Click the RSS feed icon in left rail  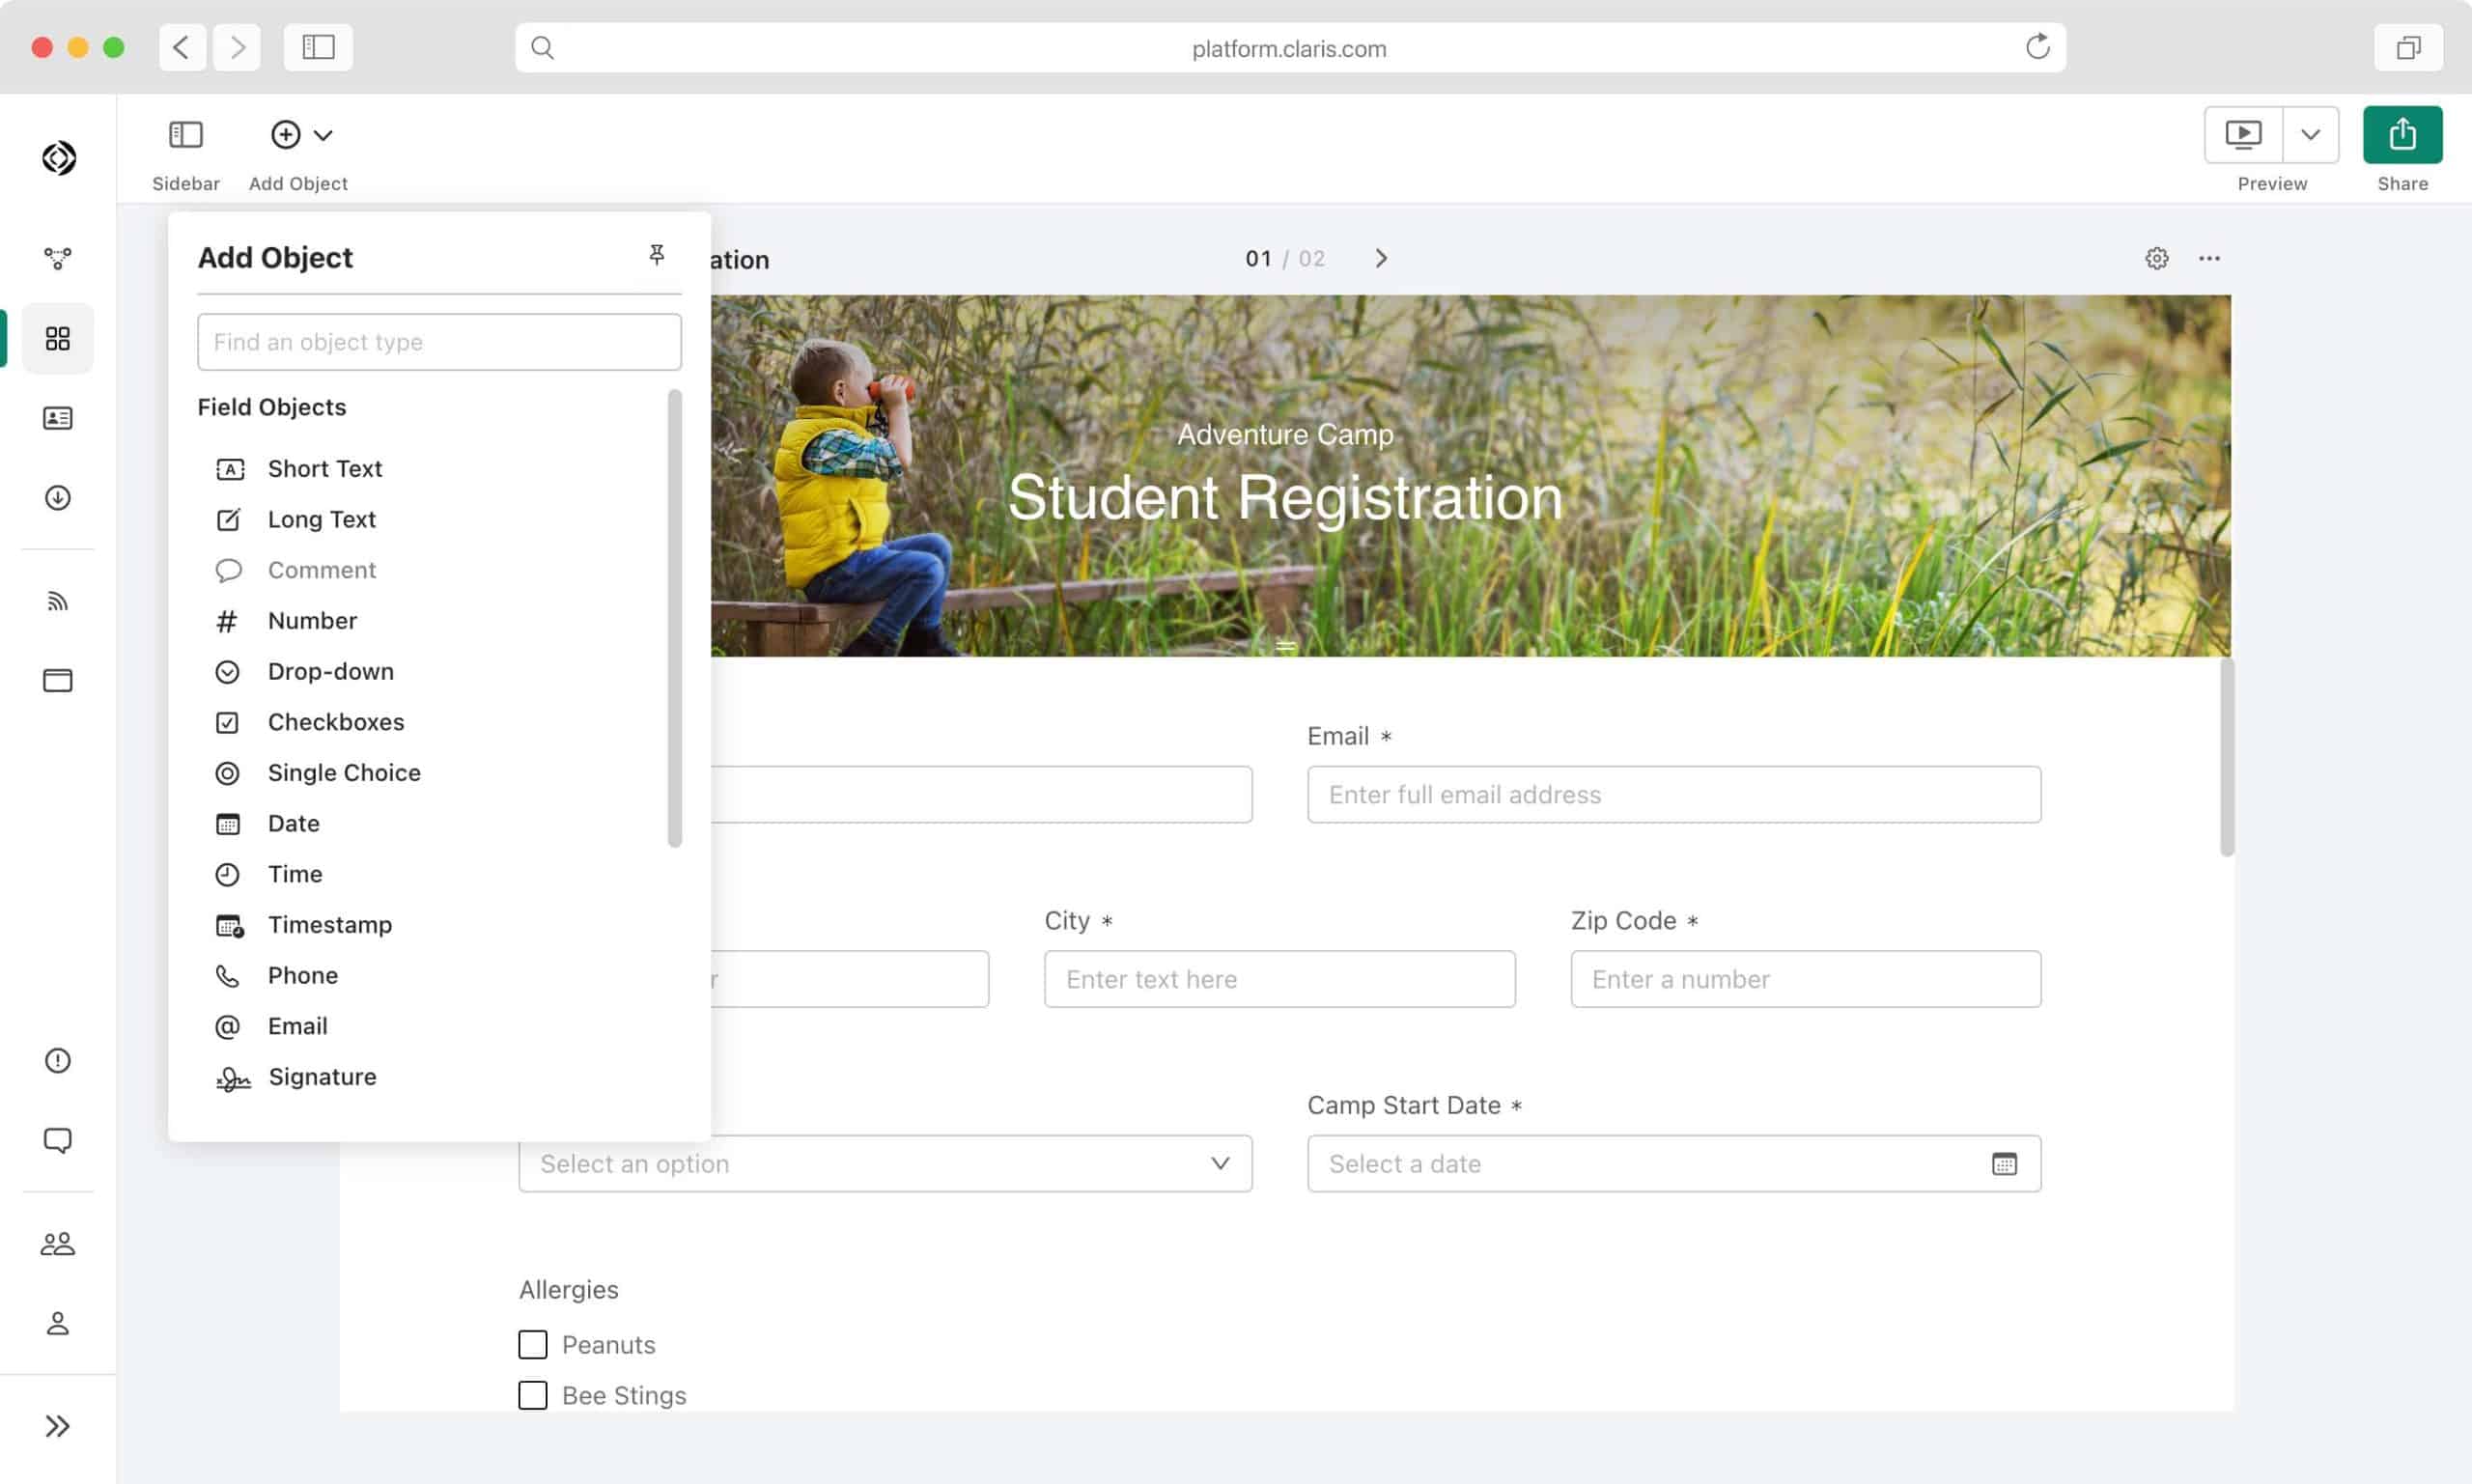click(58, 601)
